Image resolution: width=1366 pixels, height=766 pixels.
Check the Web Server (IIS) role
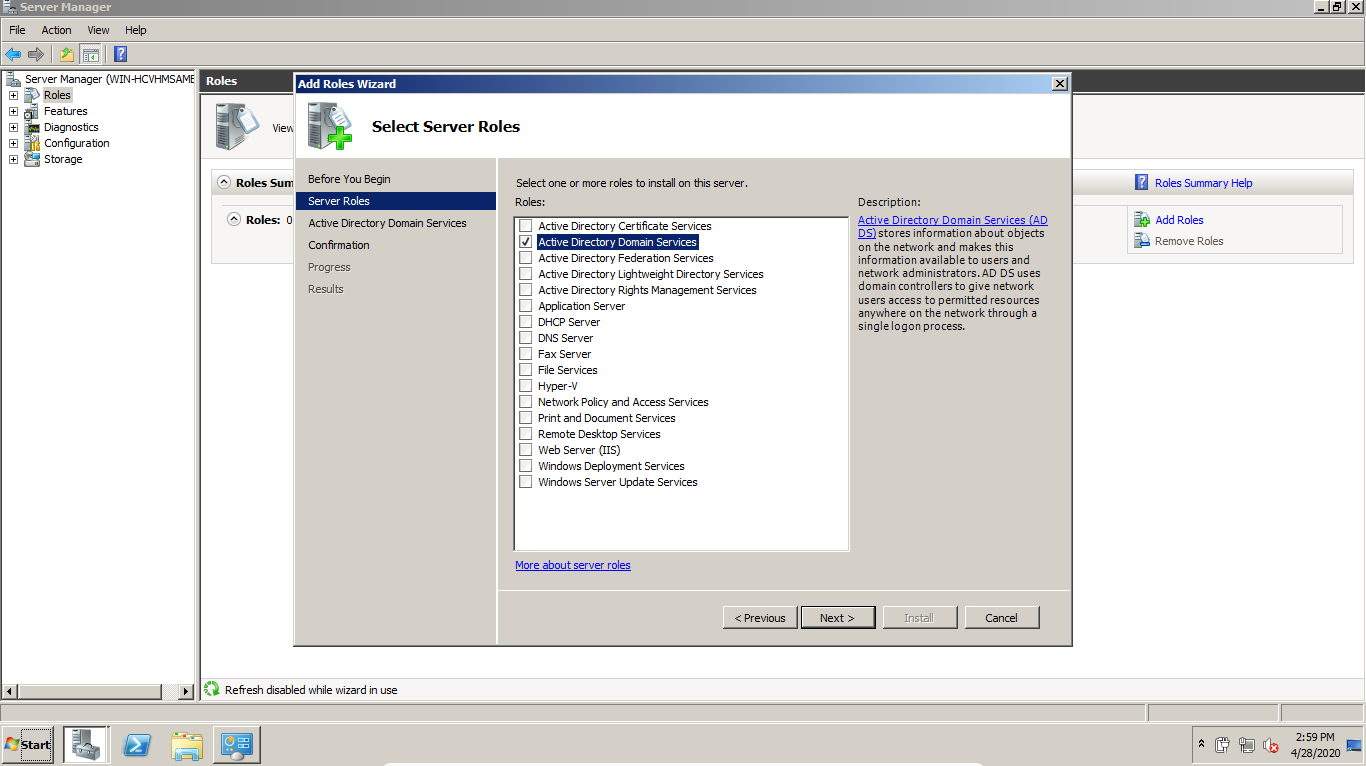[x=526, y=450]
